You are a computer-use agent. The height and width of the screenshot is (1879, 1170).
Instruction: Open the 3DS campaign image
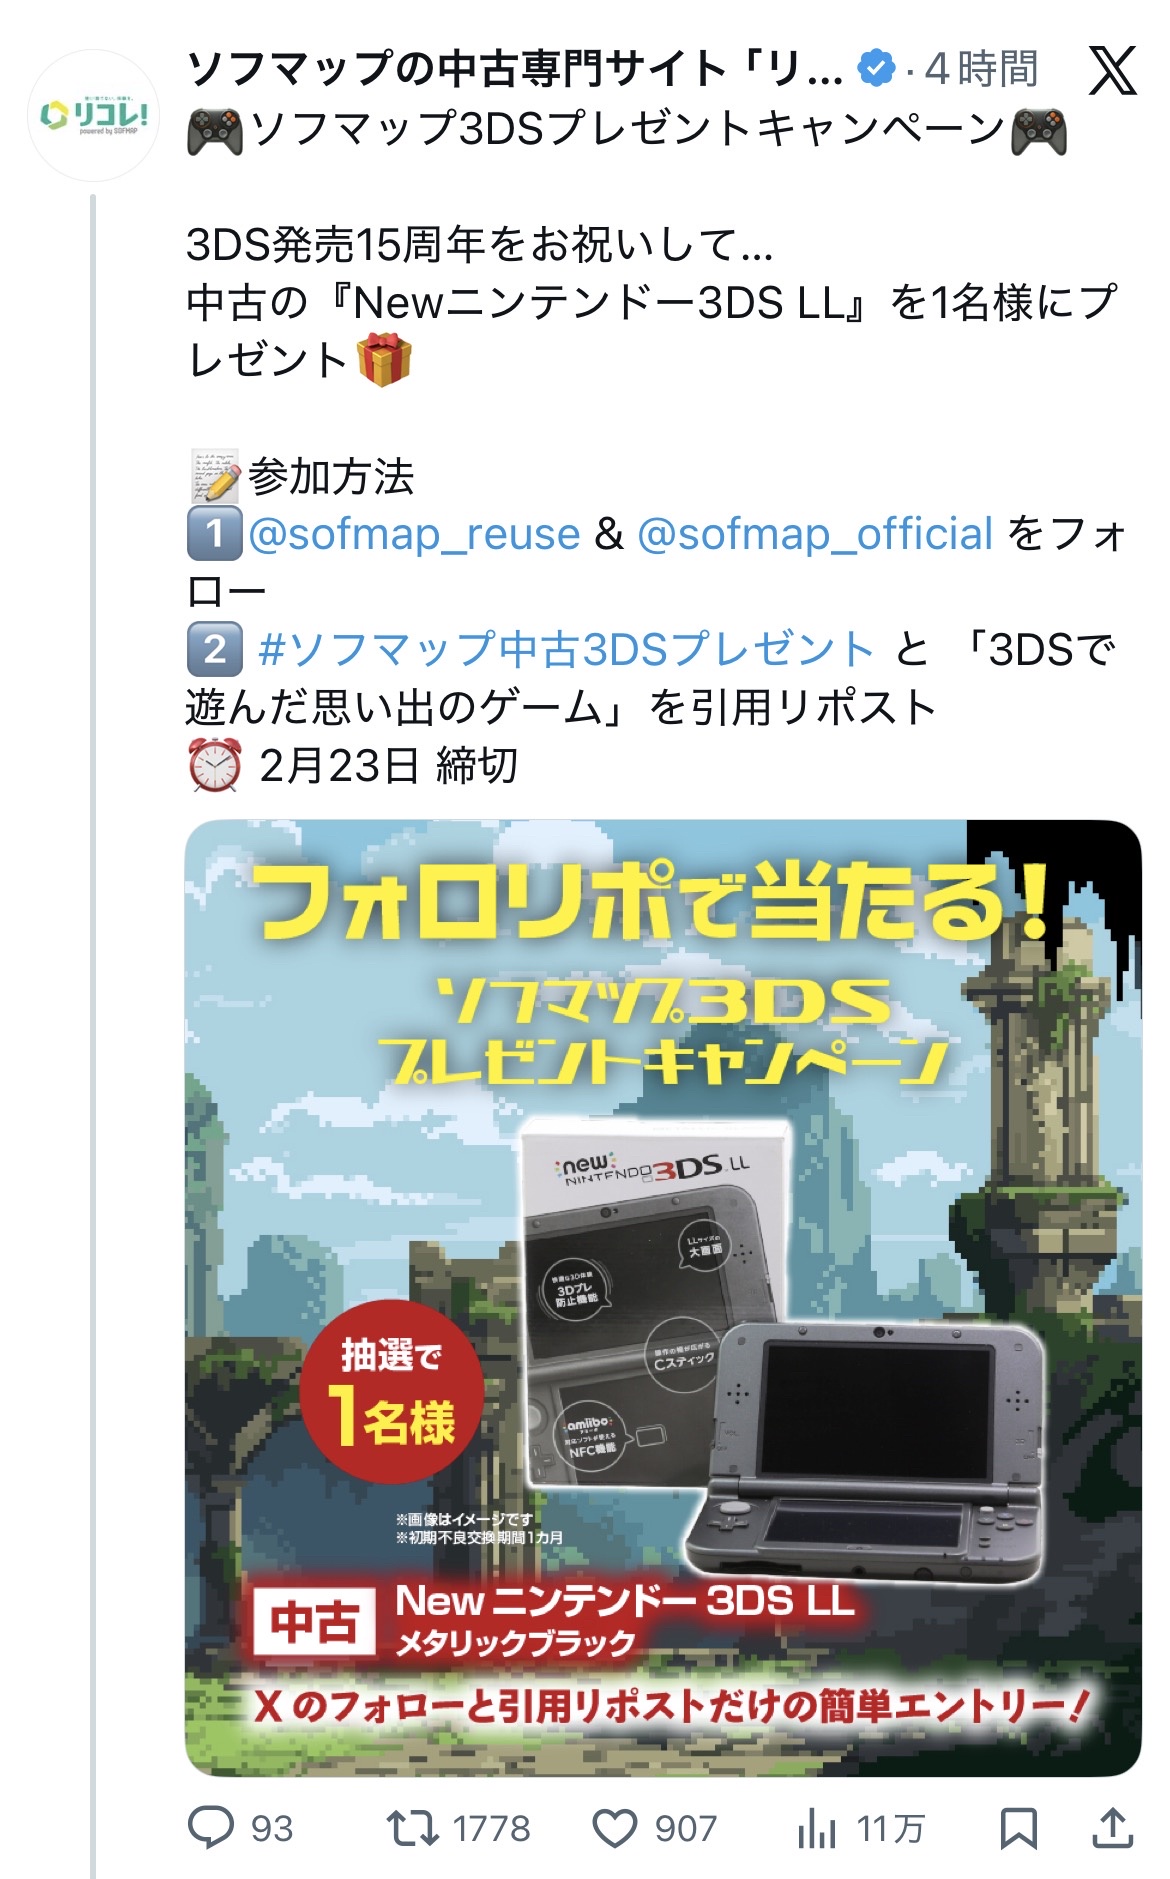[x=663, y=1298]
